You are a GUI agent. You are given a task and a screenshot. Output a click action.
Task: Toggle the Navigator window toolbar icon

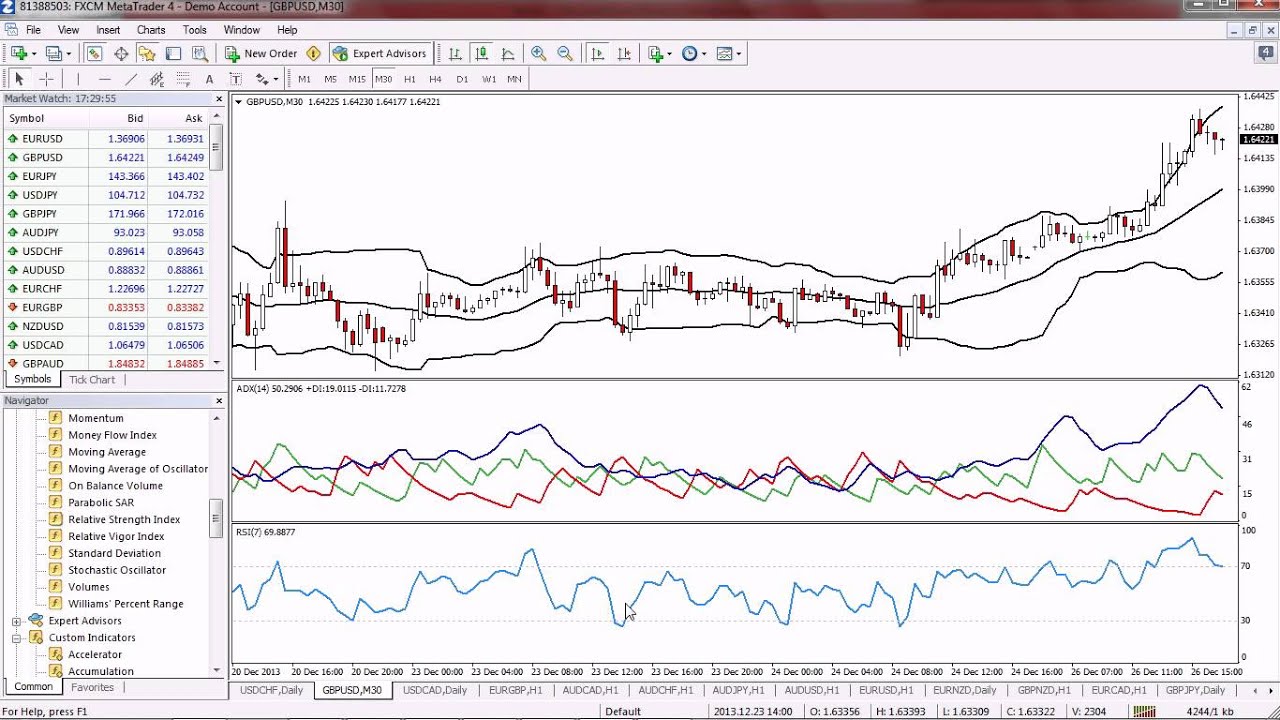pyautogui.click(x=147, y=54)
